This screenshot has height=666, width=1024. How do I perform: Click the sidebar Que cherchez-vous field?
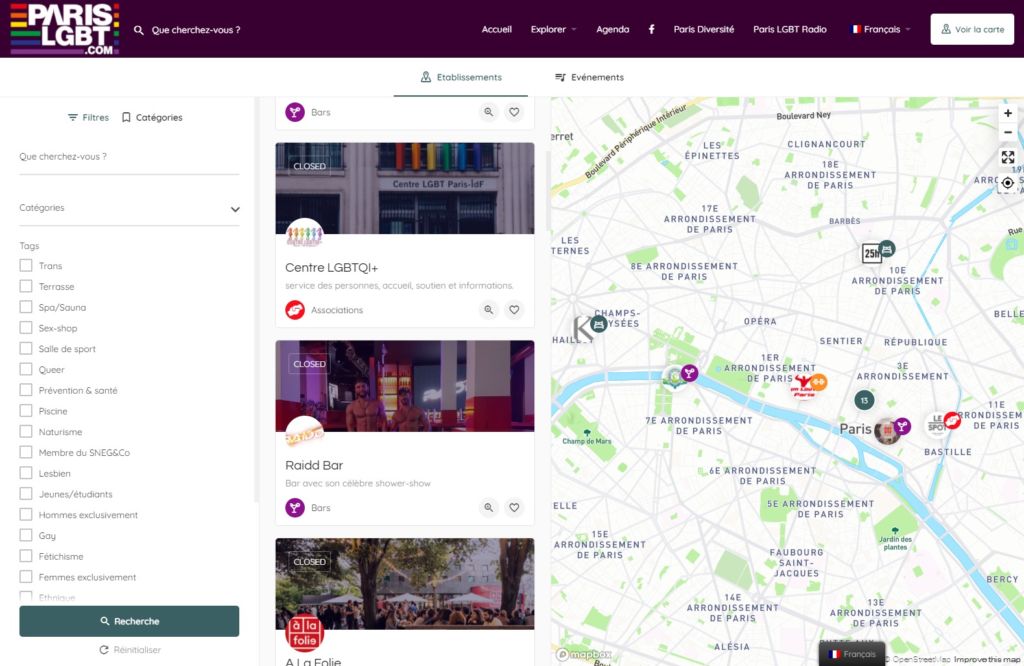coord(129,157)
